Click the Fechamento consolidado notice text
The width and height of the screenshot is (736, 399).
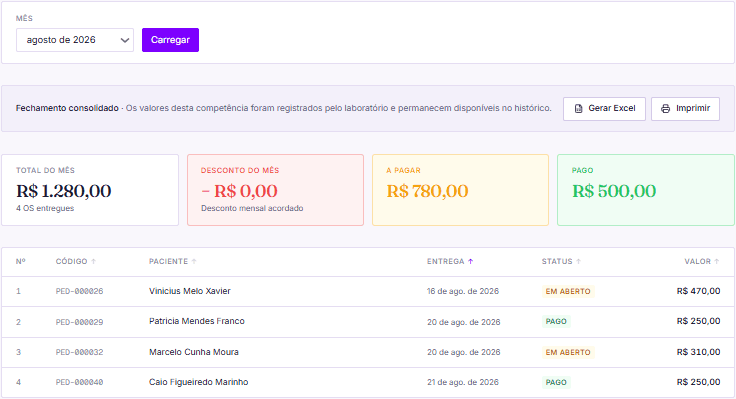click(x=284, y=108)
